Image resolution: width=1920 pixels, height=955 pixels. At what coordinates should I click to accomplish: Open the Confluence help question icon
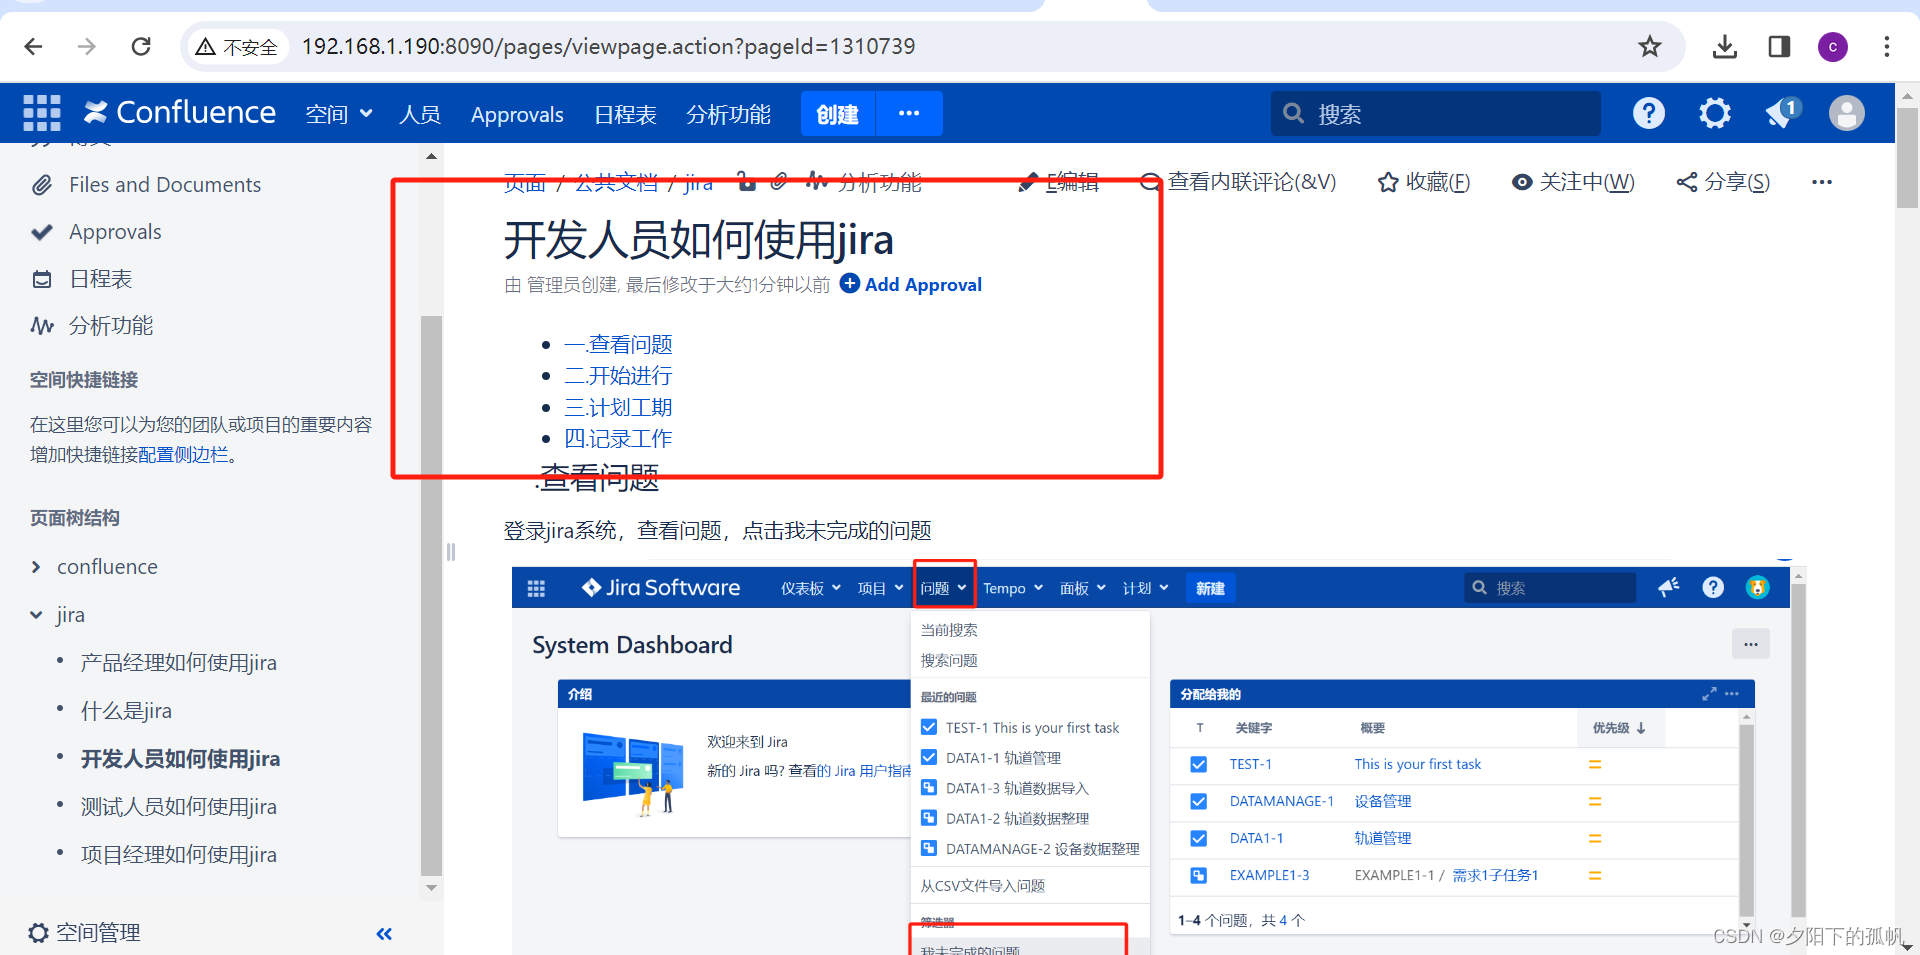1649,113
